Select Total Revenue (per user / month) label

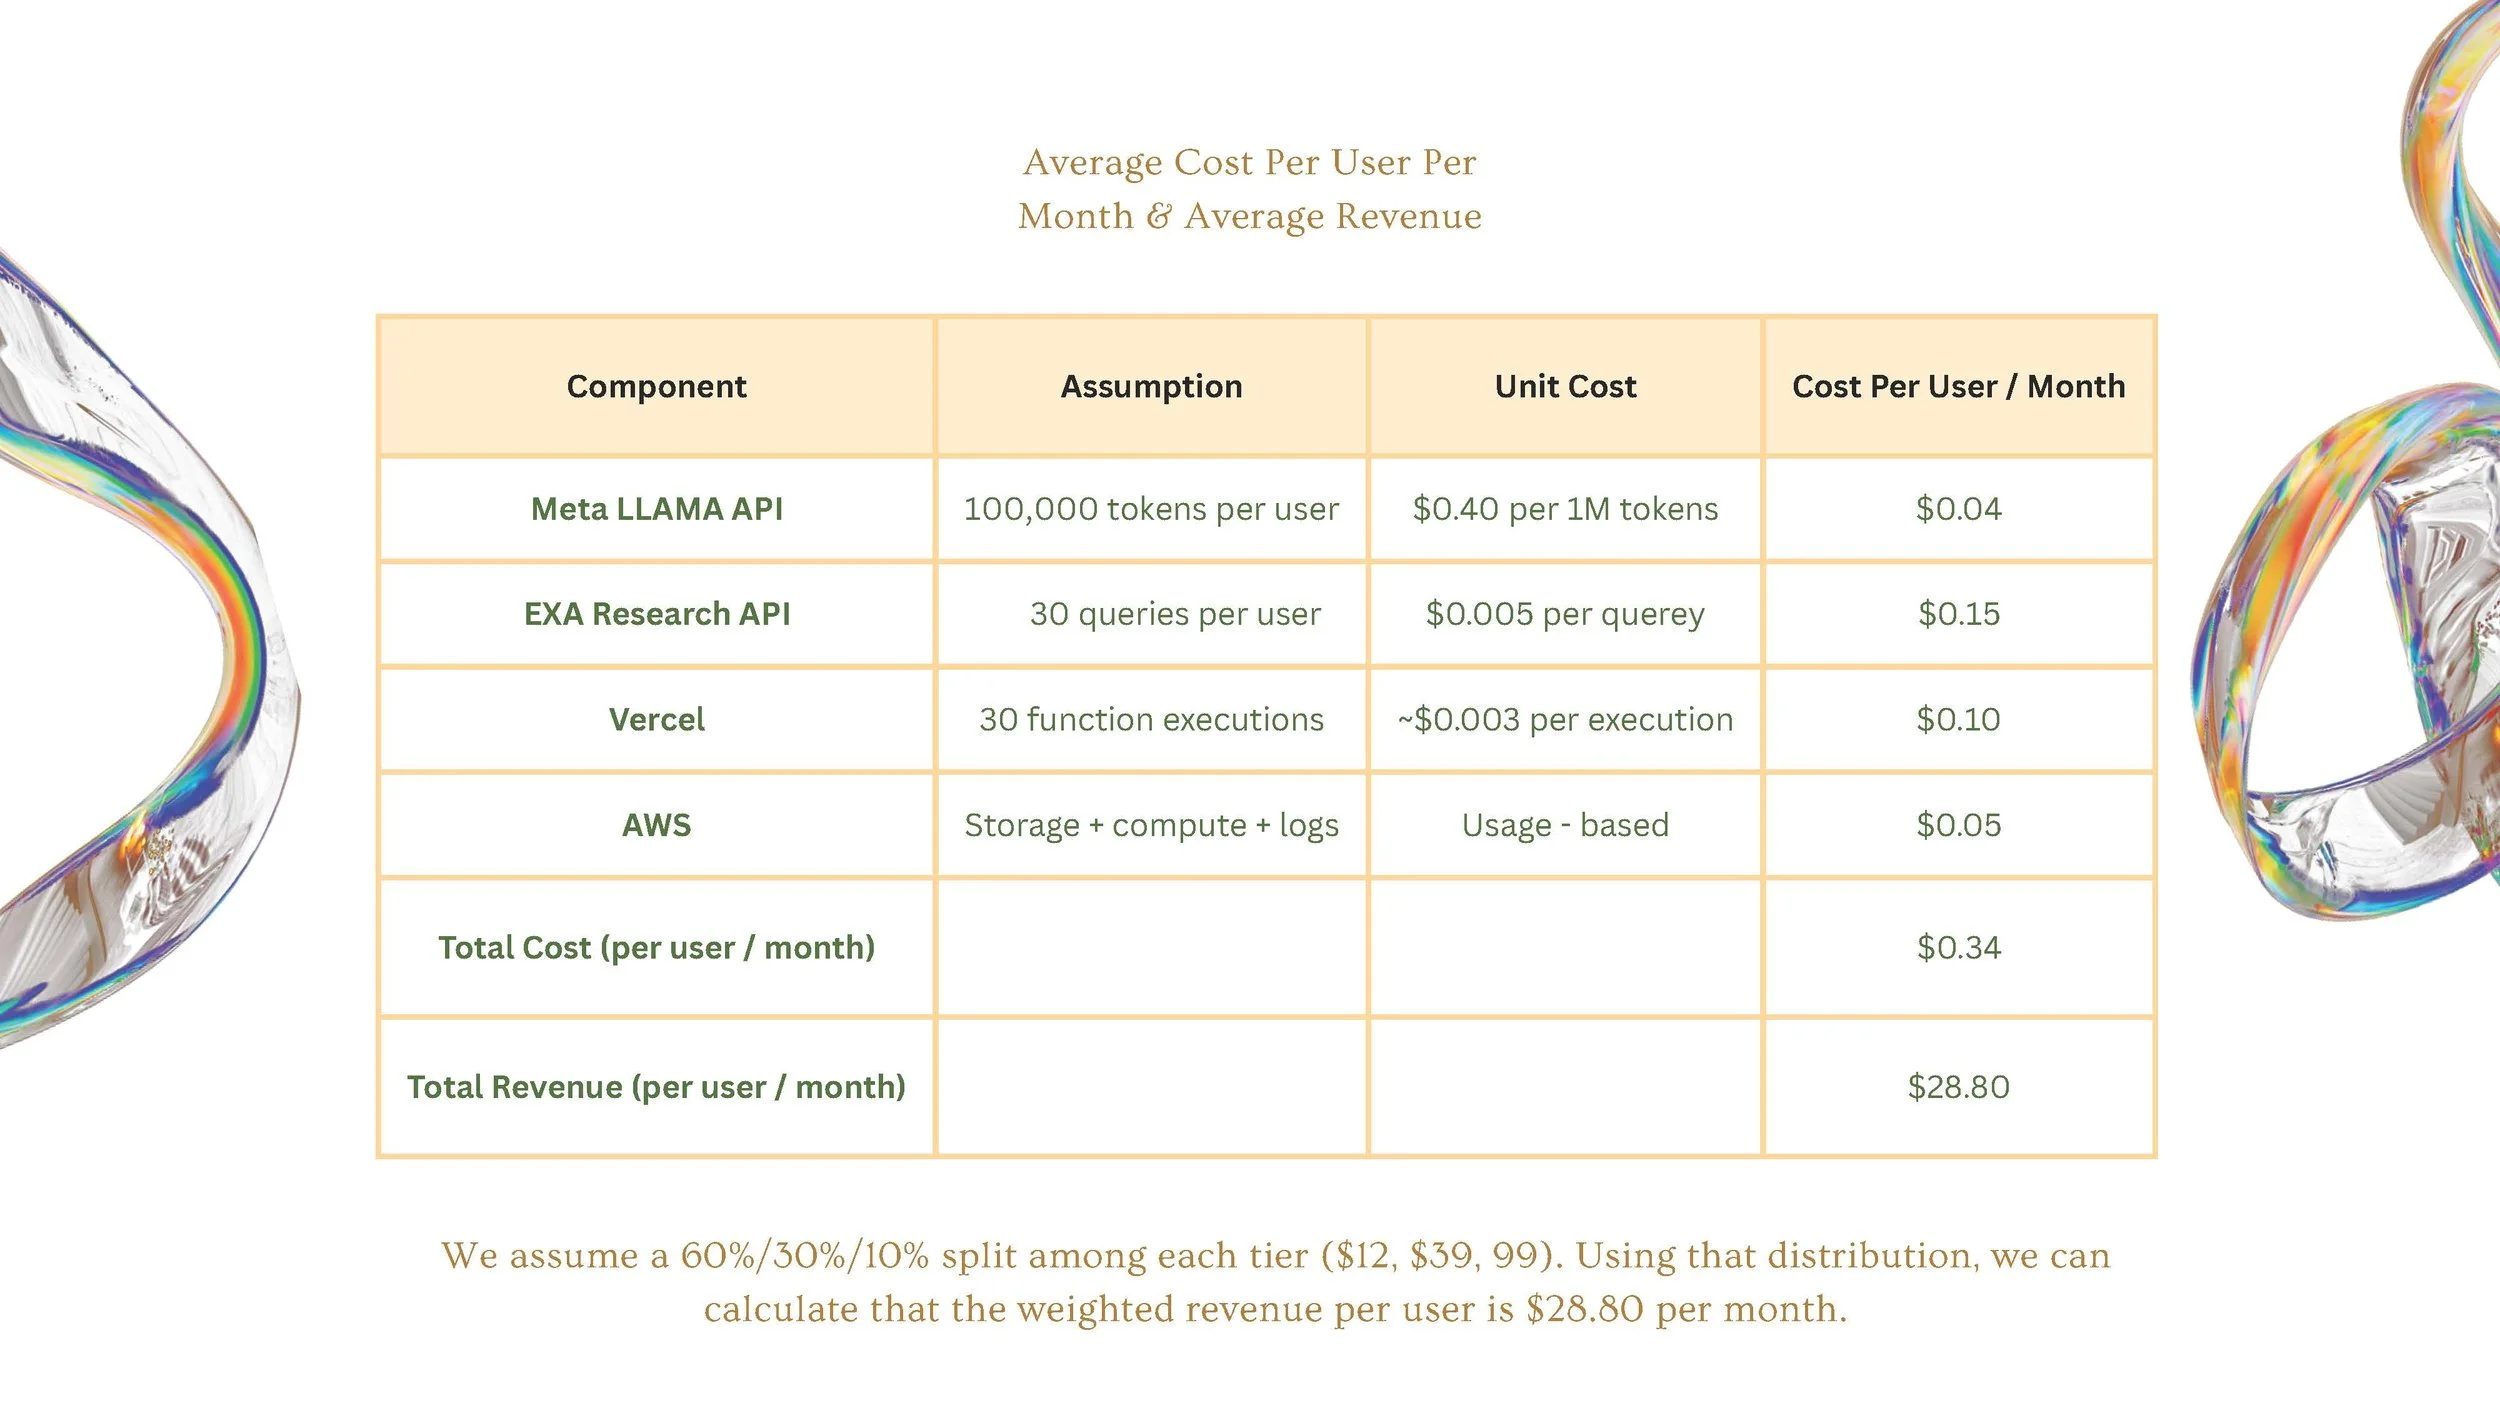(656, 1087)
